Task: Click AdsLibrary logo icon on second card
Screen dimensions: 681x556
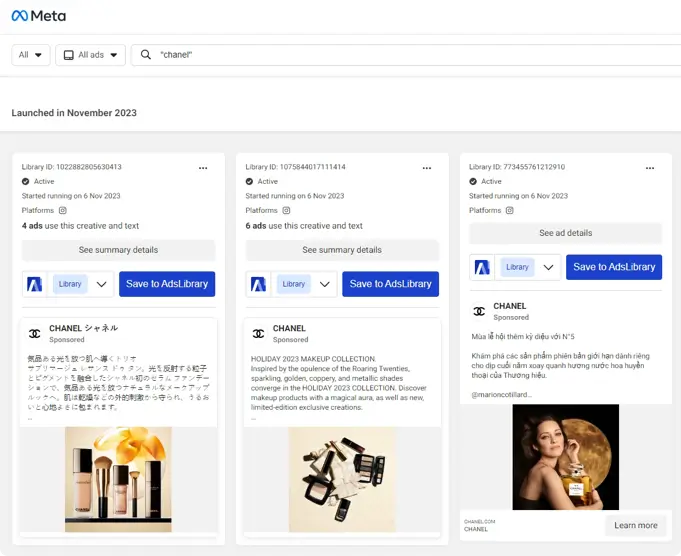Action: click(258, 285)
